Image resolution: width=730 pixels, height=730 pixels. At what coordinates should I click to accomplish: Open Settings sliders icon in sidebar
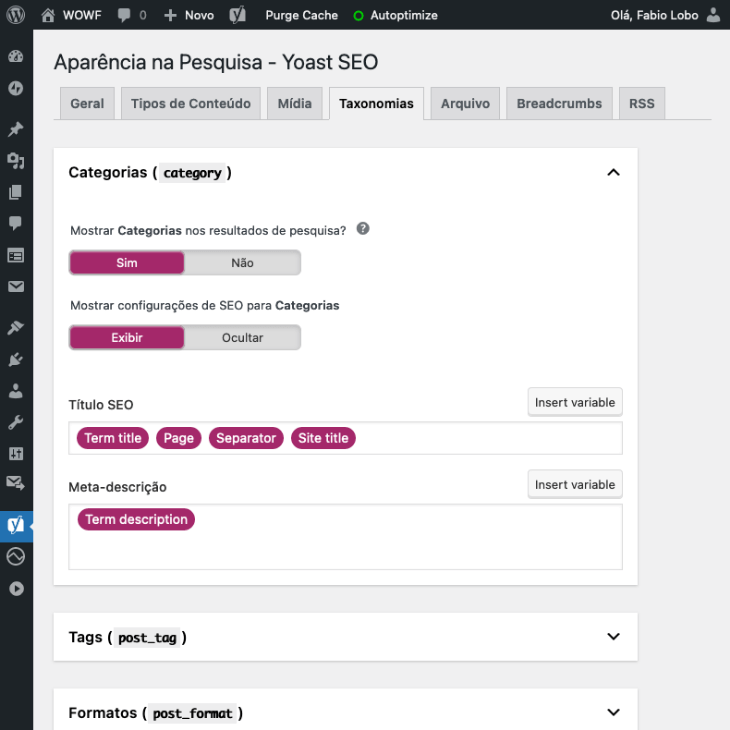tap(16, 453)
